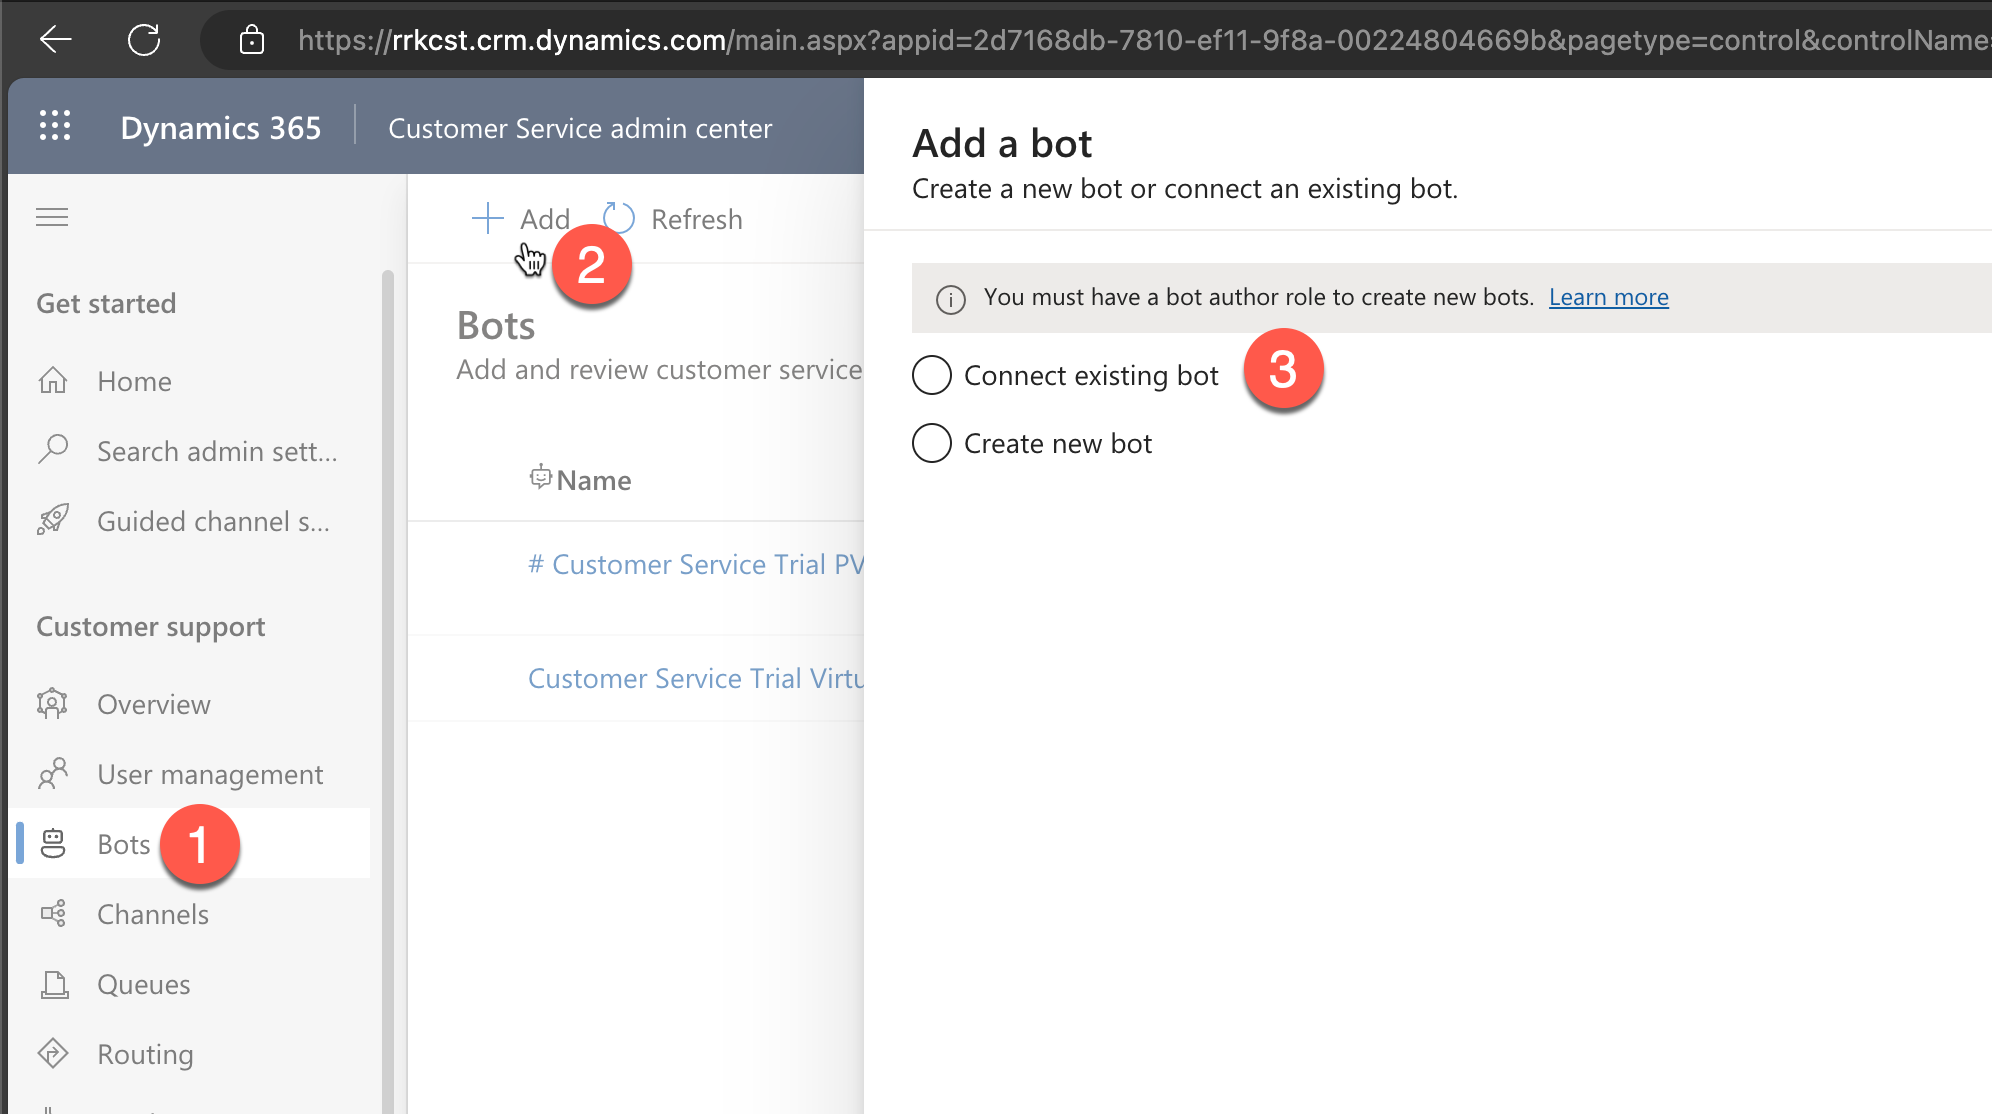Collapse the sidebar with the hamburger menu icon

52,217
